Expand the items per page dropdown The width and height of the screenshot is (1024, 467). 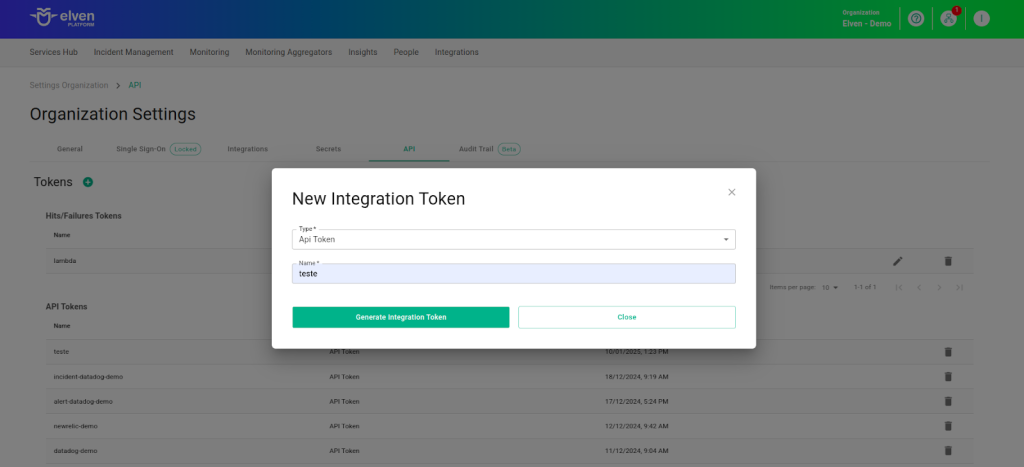(x=830, y=288)
